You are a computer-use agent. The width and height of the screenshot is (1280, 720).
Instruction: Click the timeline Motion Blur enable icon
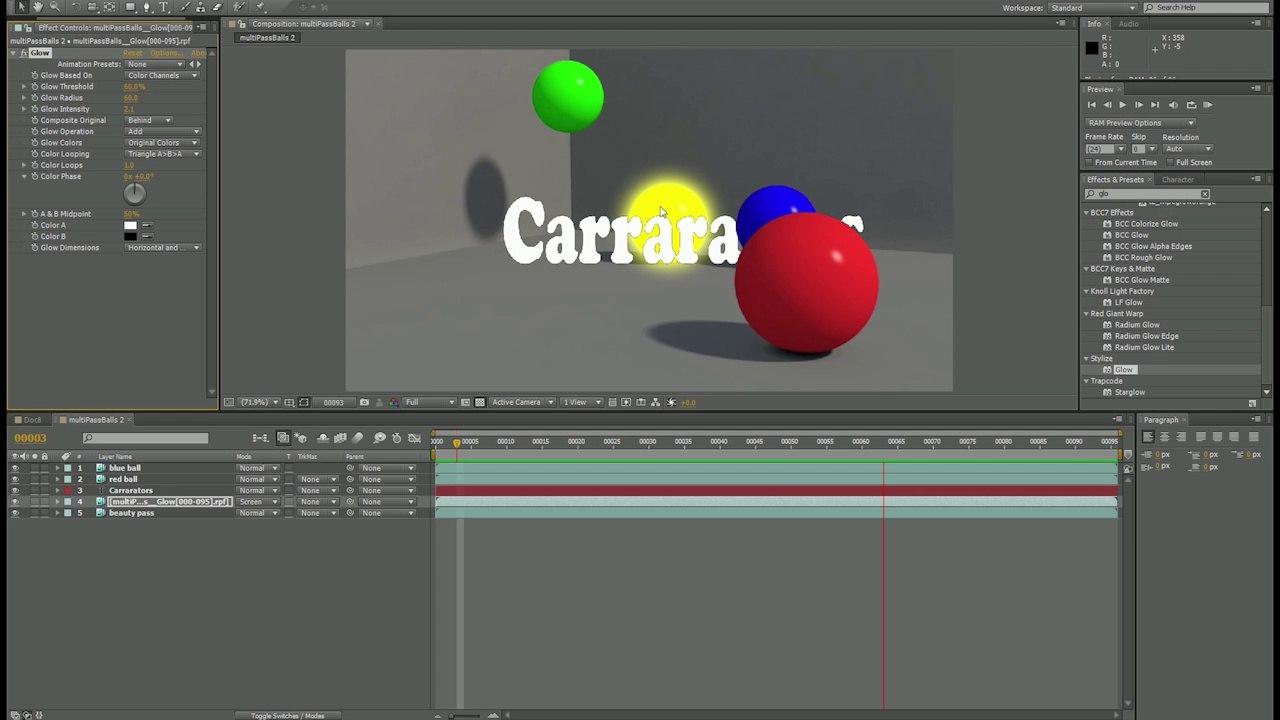click(x=358, y=438)
